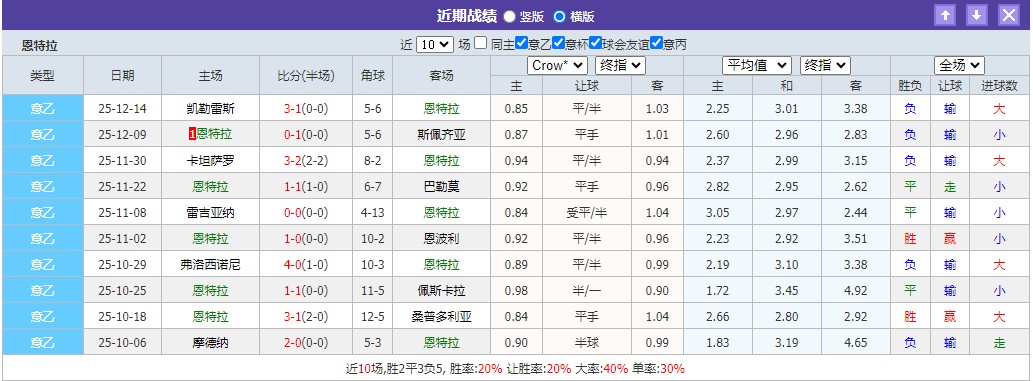Click away team 斯佩齐亚 on 25-12-09

point(441,134)
